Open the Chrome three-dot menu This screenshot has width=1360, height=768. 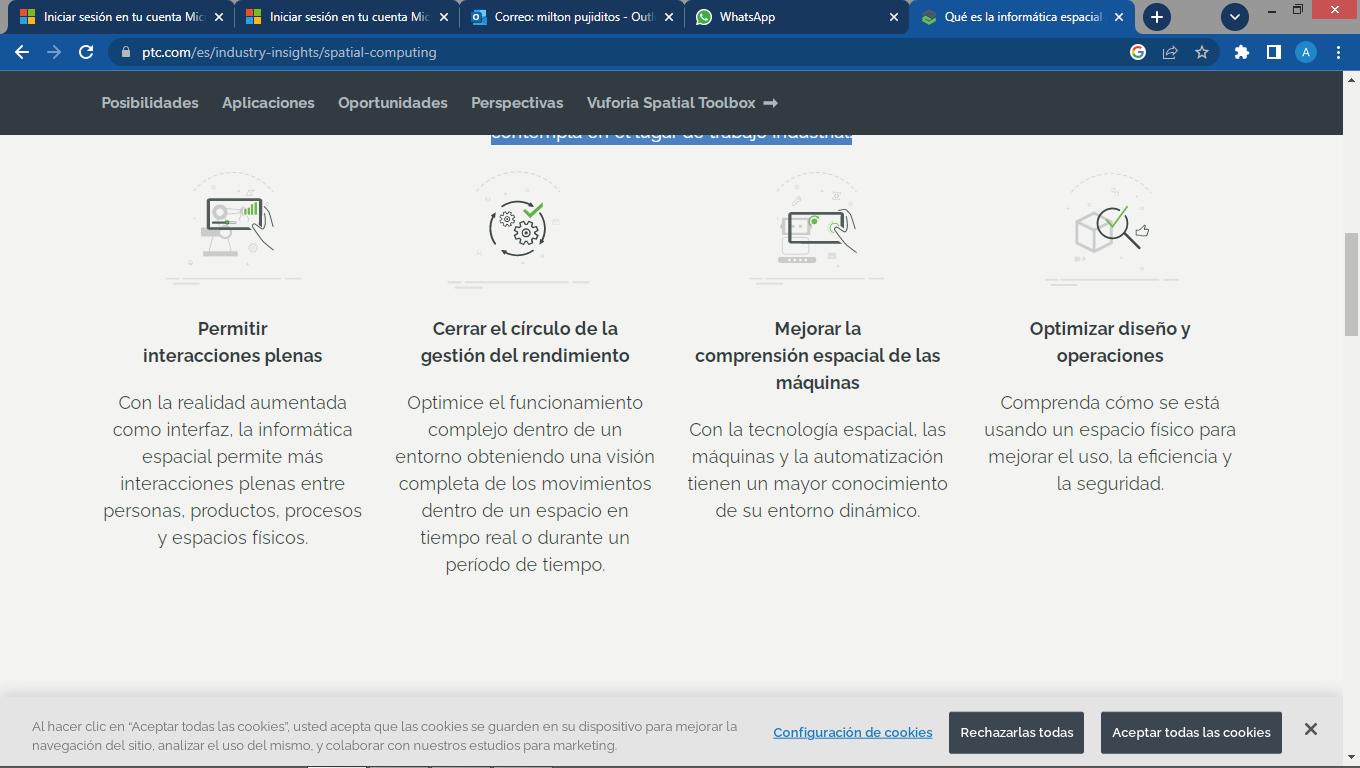coord(1338,52)
